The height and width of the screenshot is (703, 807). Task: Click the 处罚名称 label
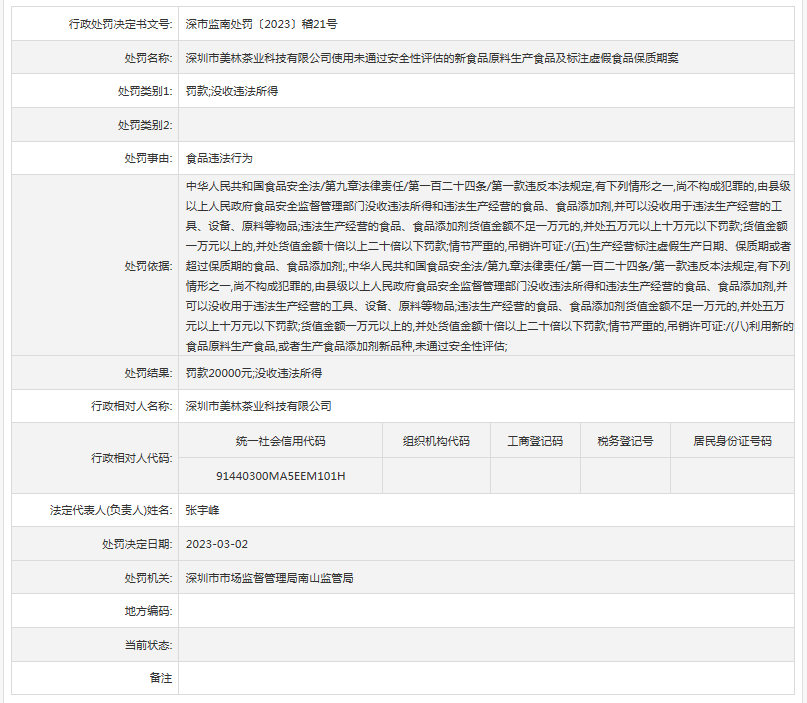148,58
